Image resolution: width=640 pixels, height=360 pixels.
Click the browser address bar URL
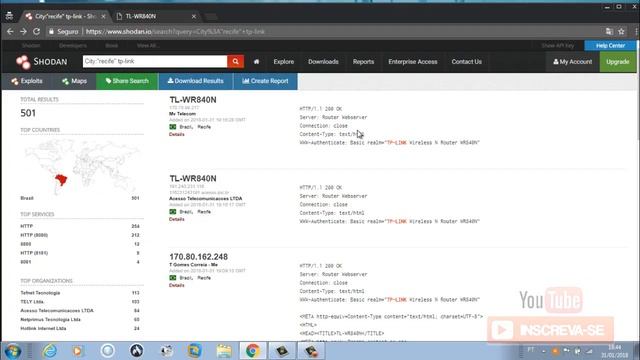(x=175, y=31)
